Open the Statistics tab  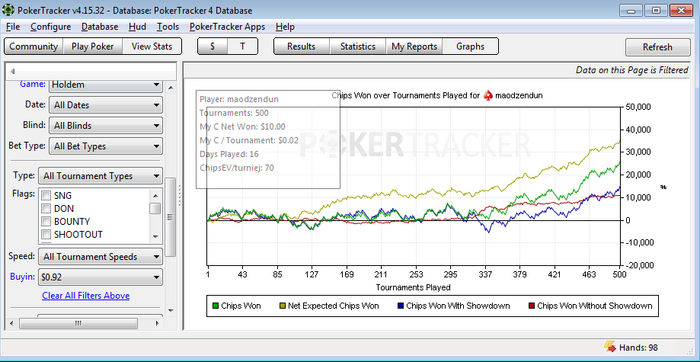point(358,46)
